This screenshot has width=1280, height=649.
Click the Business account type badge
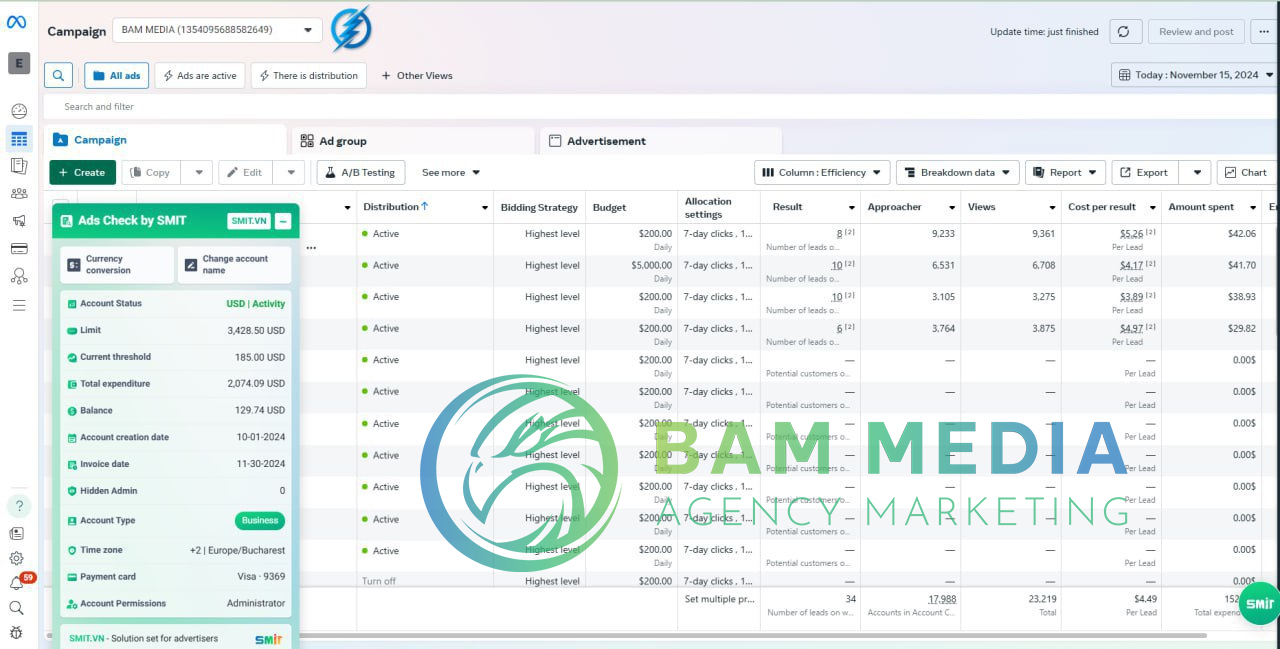(260, 520)
